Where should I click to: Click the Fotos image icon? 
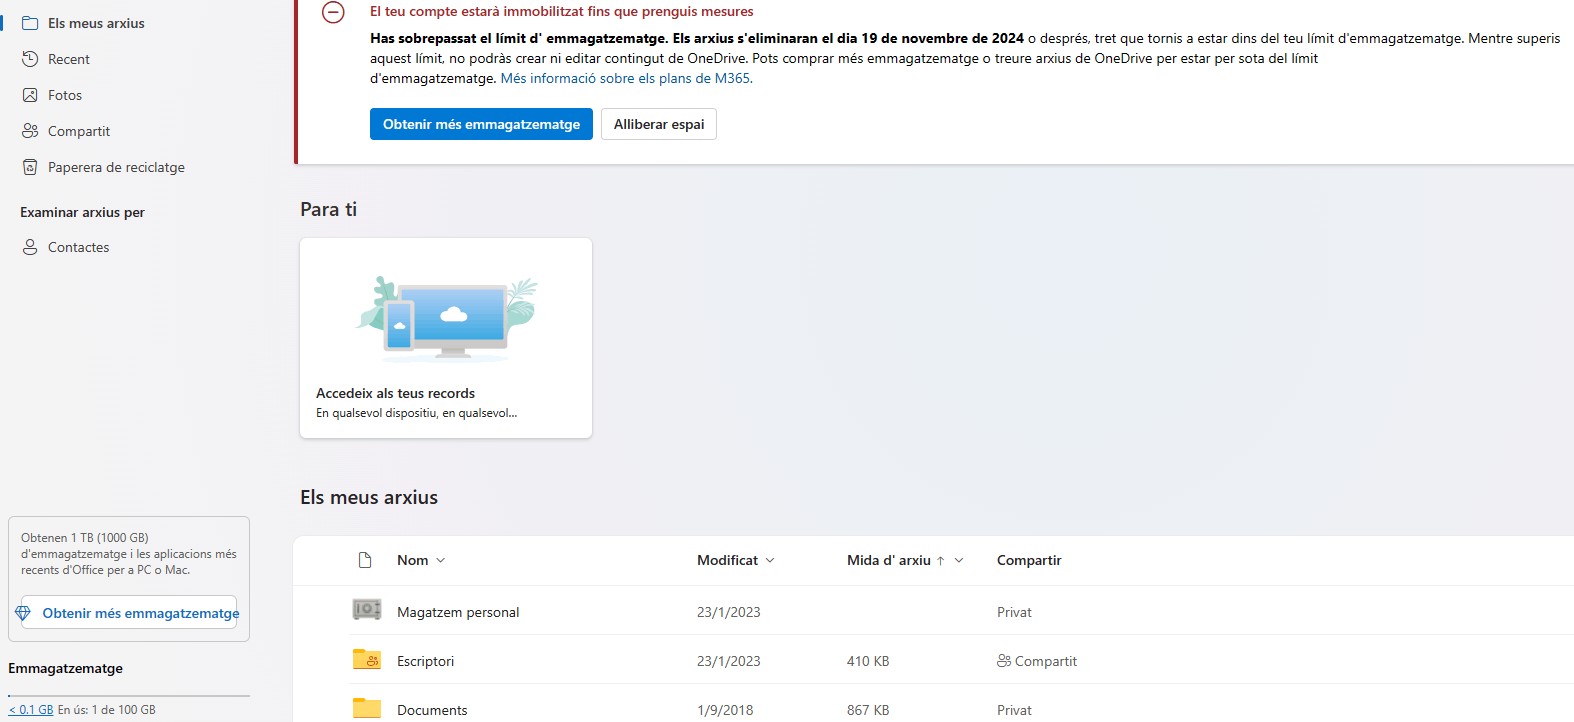[x=30, y=95]
